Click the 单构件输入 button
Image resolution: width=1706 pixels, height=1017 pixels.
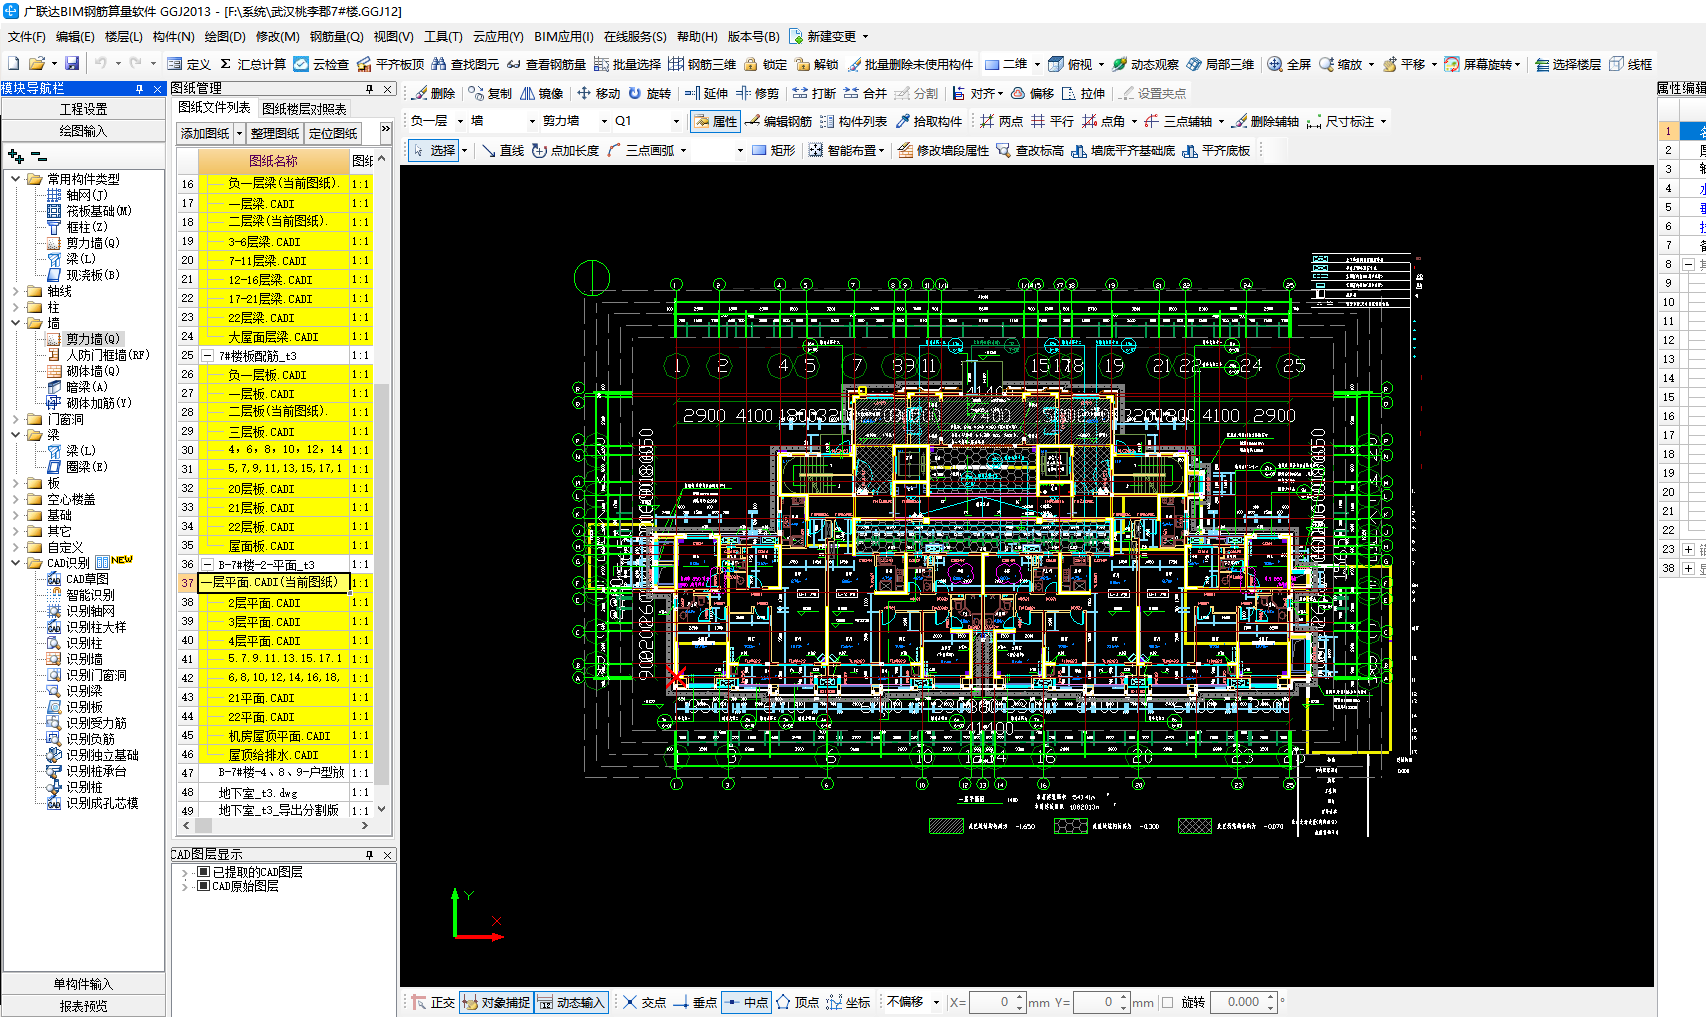pyautogui.click(x=84, y=984)
